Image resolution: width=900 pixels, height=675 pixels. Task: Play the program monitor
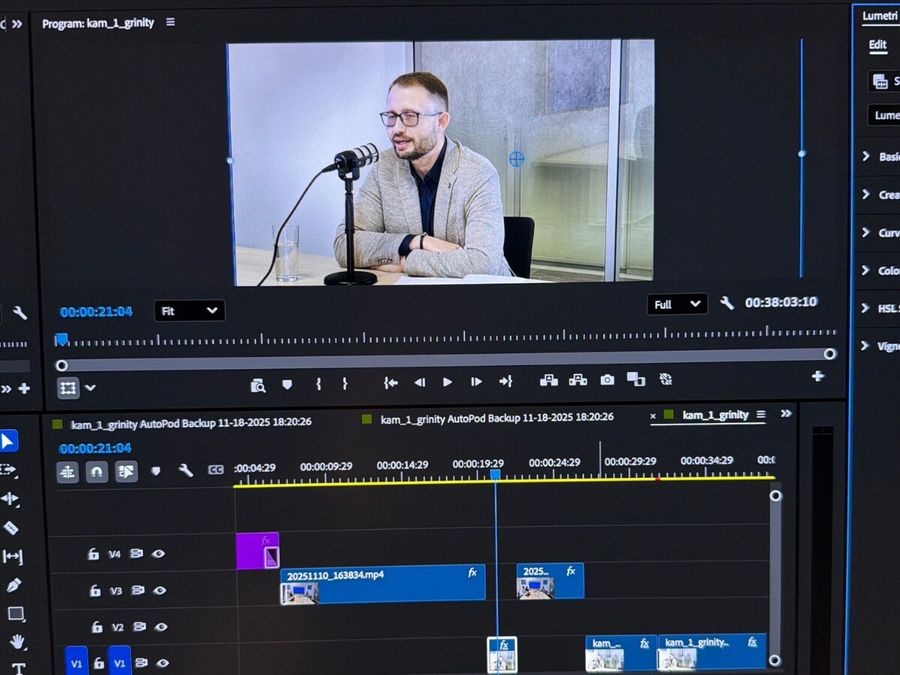448,382
